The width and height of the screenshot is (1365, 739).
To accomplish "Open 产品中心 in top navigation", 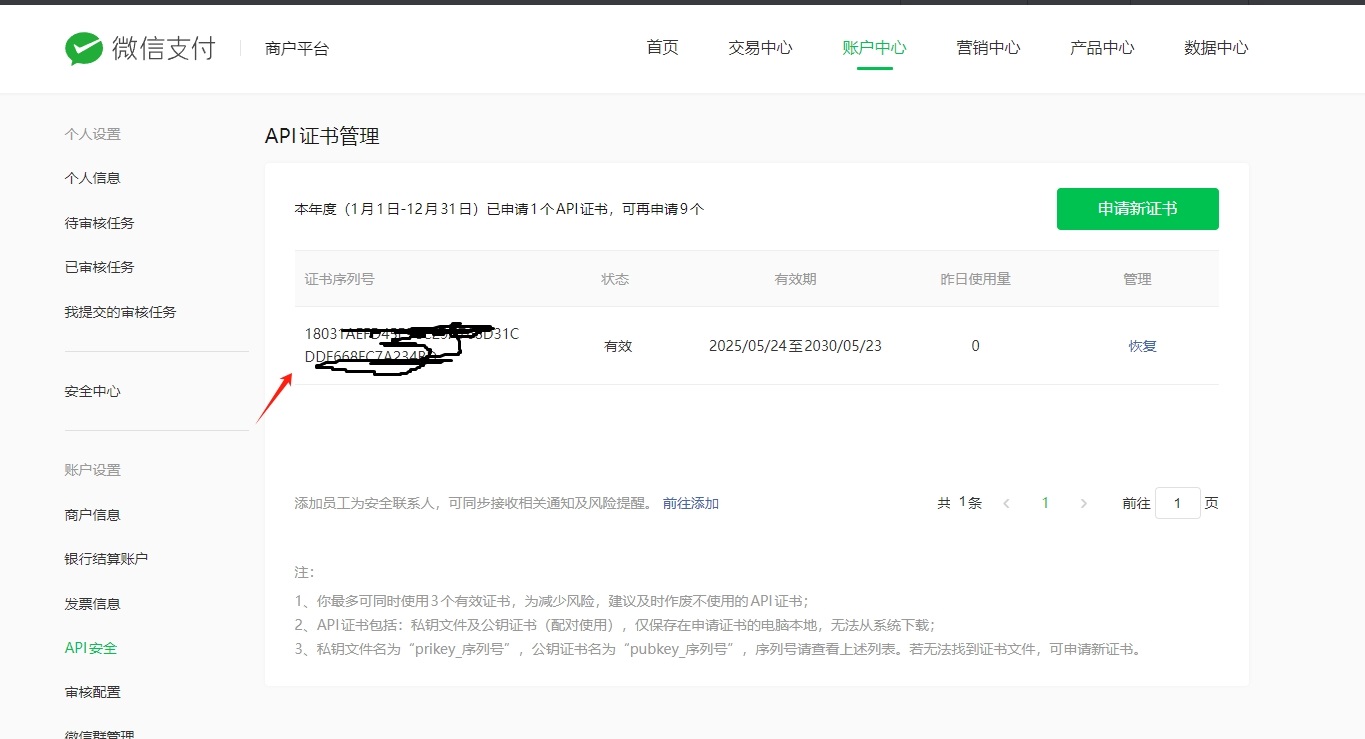I will tap(1102, 48).
